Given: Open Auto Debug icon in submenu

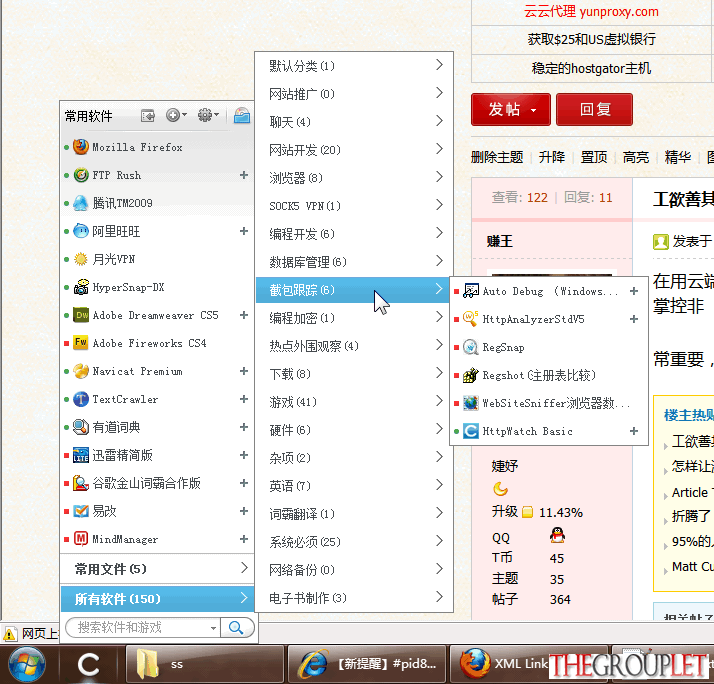Looking at the screenshot, I should (x=470, y=291).
